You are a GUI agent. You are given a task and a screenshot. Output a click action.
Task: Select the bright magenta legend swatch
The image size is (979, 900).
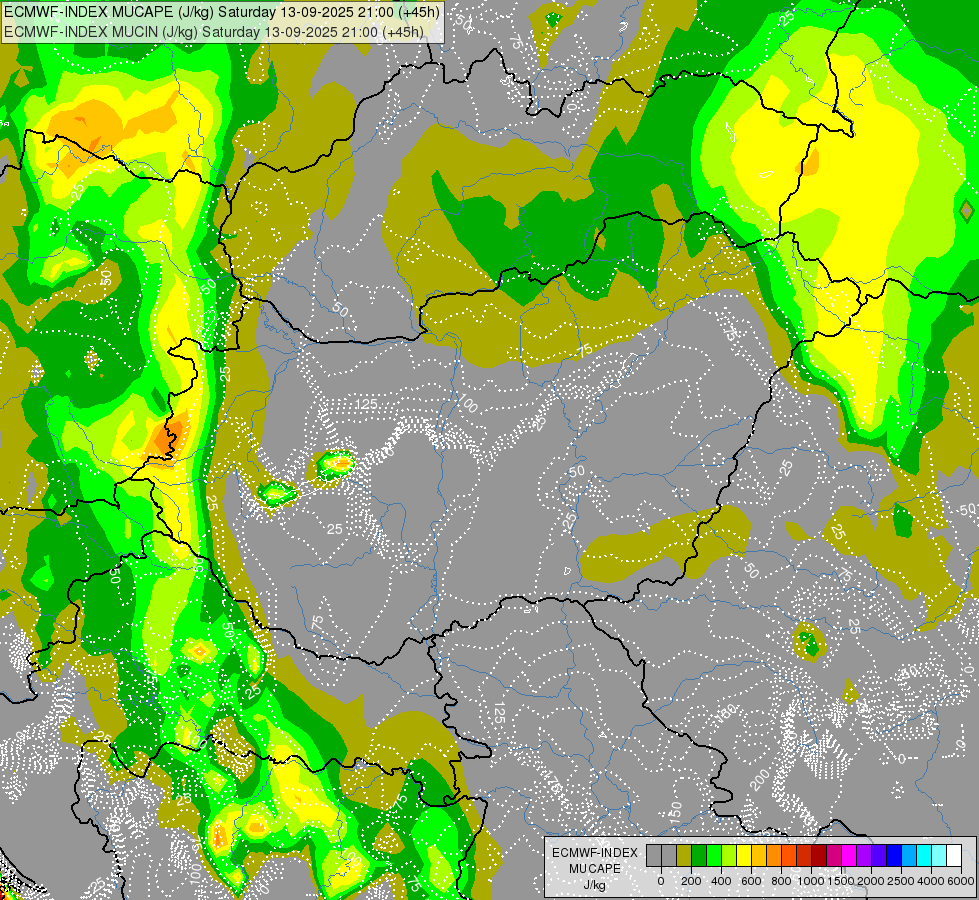[x=849, y=855]
